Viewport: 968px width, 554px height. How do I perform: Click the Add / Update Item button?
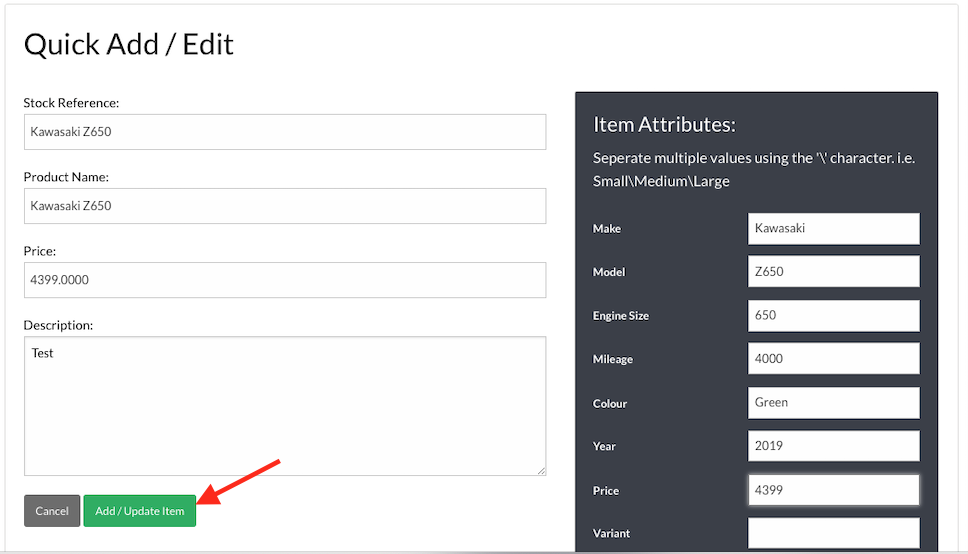coord(139,511)
